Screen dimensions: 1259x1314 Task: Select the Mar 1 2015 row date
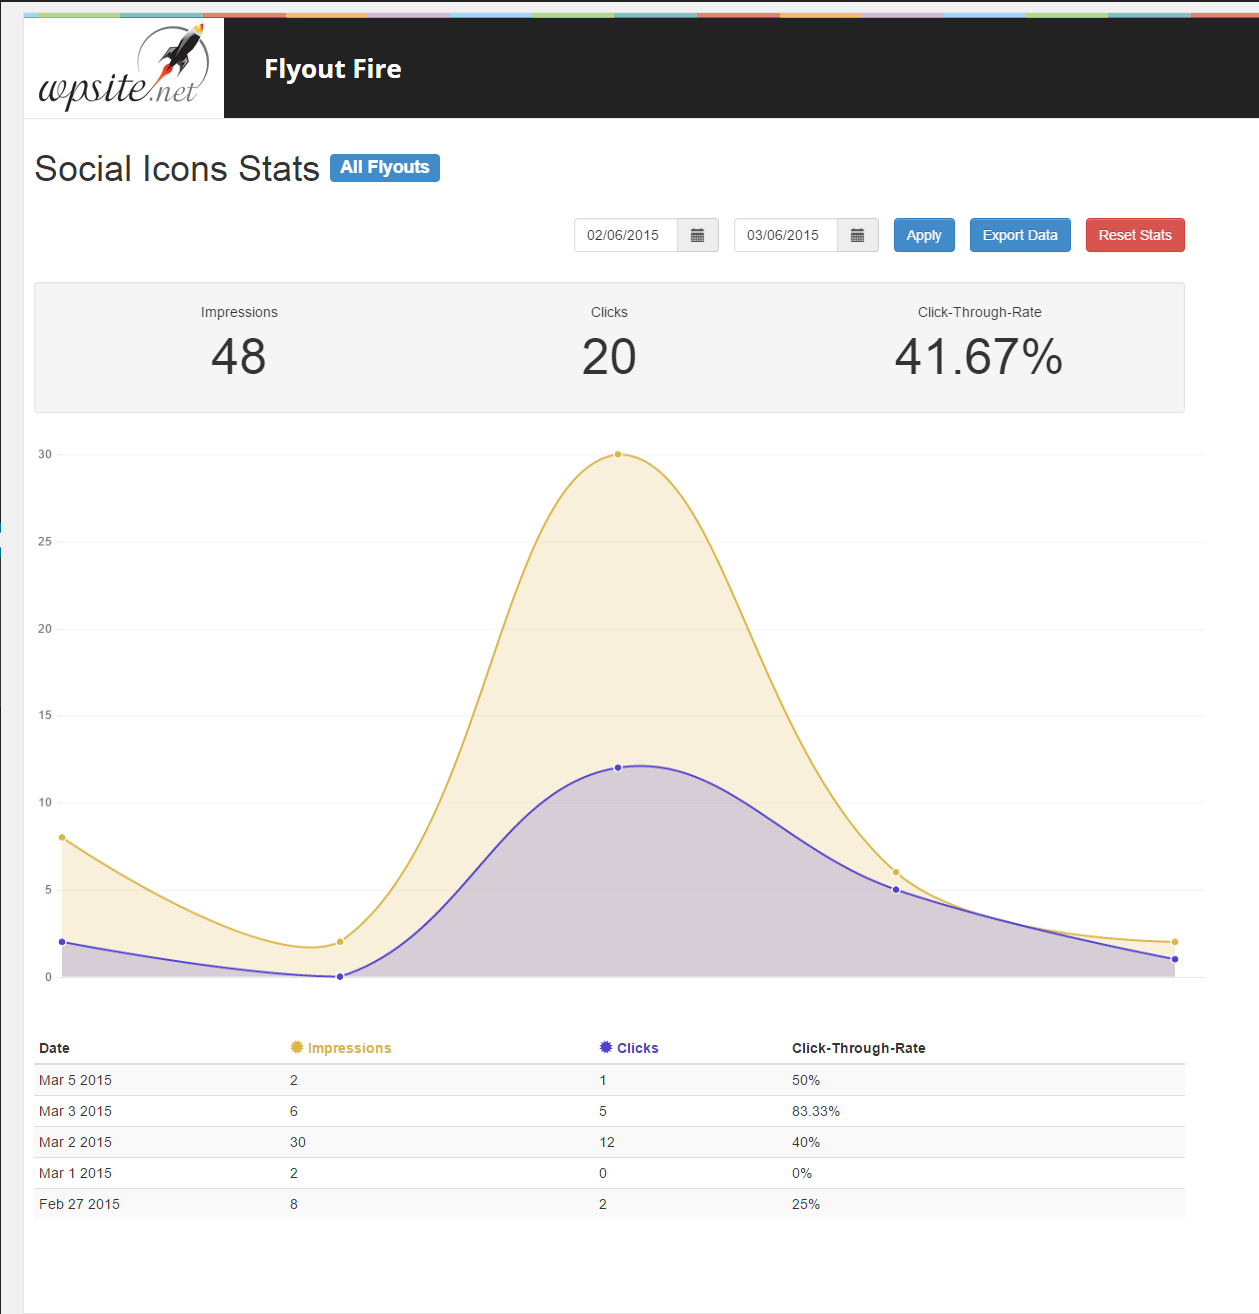(75, 1173)
